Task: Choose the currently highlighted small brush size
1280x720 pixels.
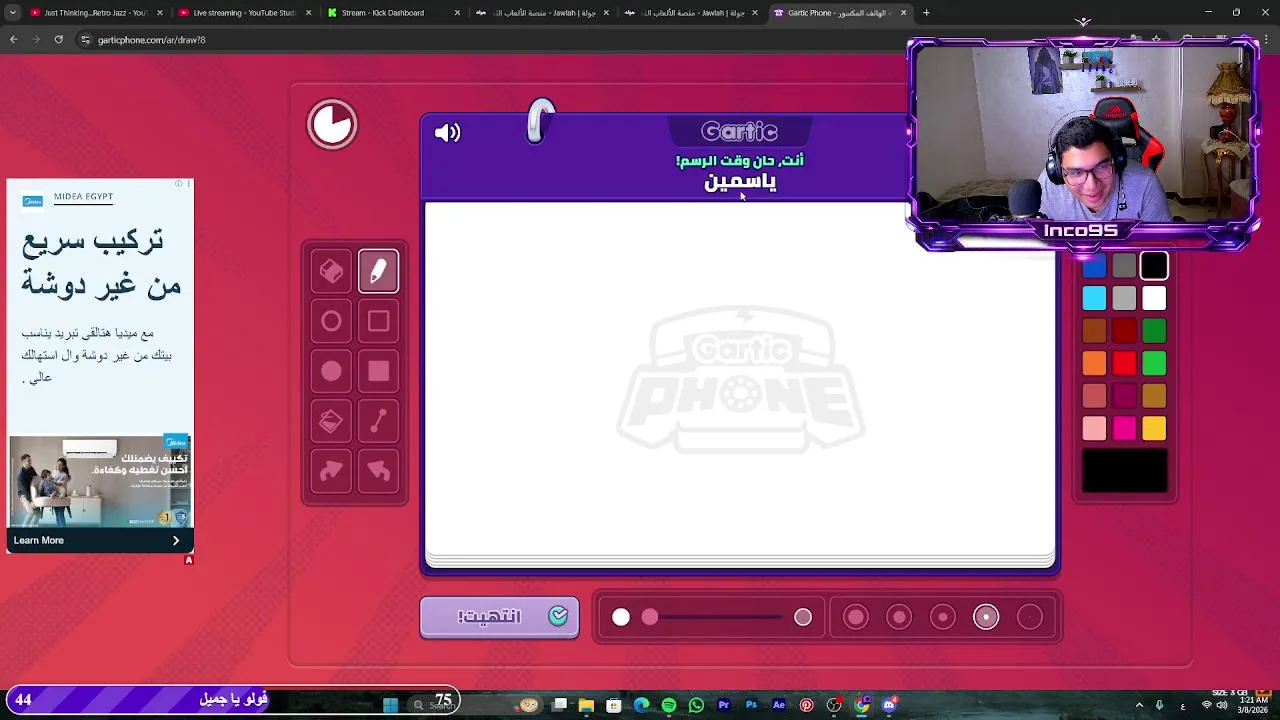Action: click(986, 618)
